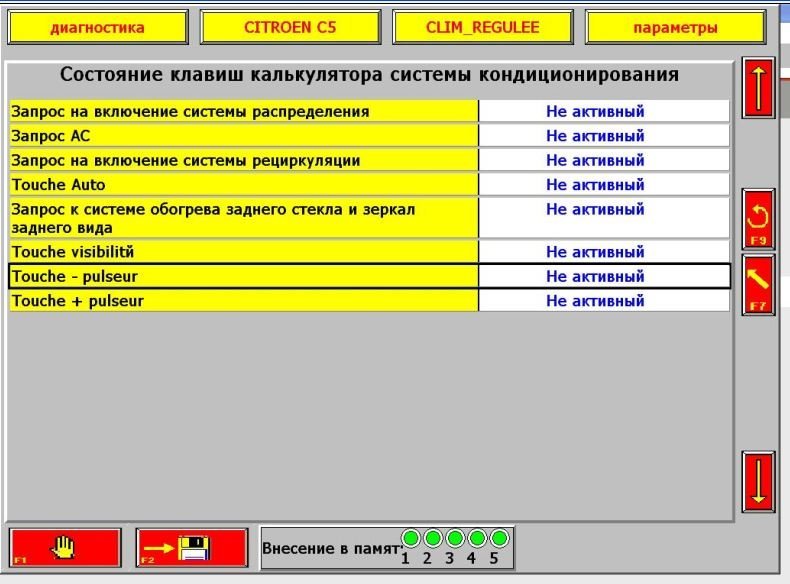The height and width of the screenshot is (584, 790).
Task: Select memory slot 2 green indicator
Action: [x=432, y=538]
